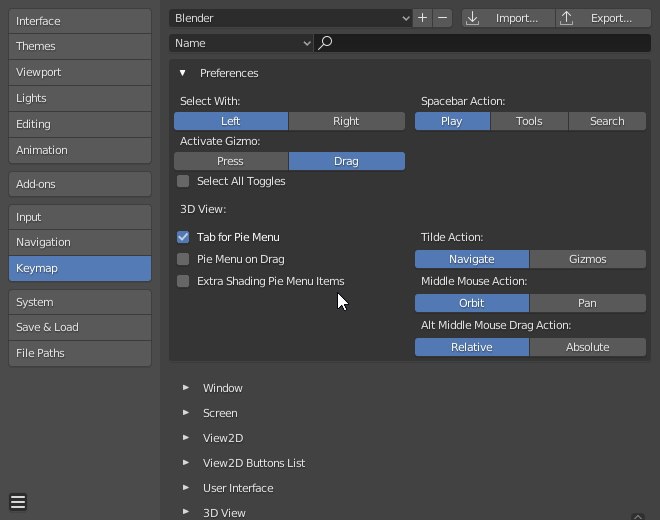Set Activate Gizmo to Press

click(x=231, y=161)
